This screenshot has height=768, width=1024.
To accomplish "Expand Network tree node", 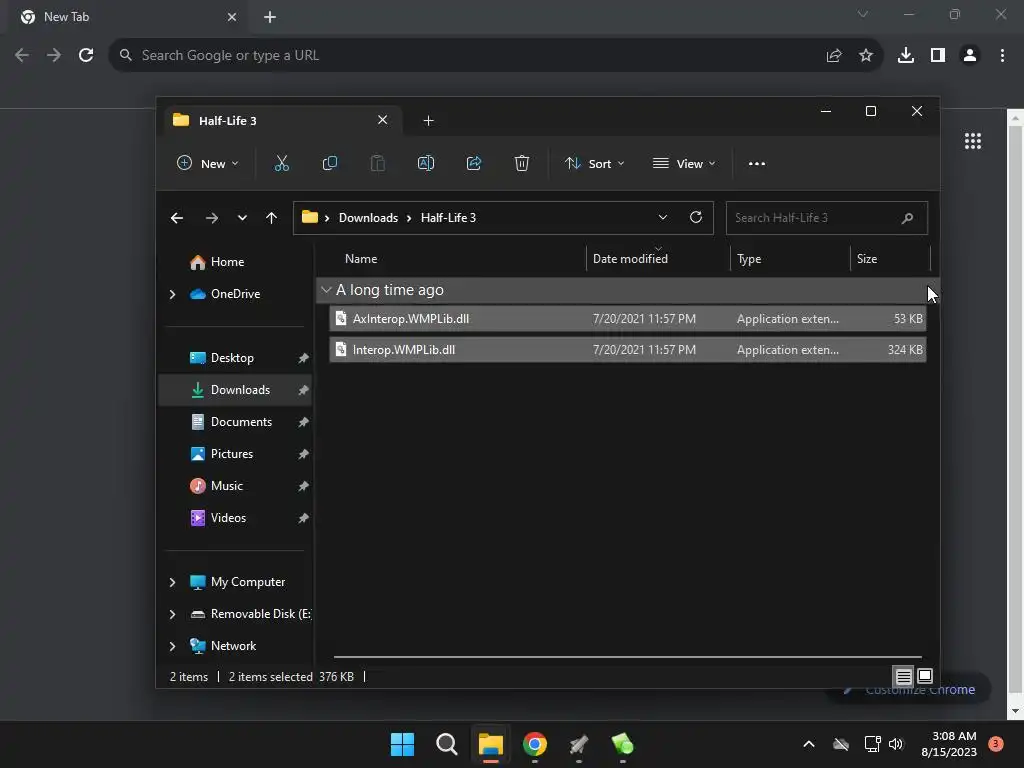I will pyautogui.click(x=172, y=647).
